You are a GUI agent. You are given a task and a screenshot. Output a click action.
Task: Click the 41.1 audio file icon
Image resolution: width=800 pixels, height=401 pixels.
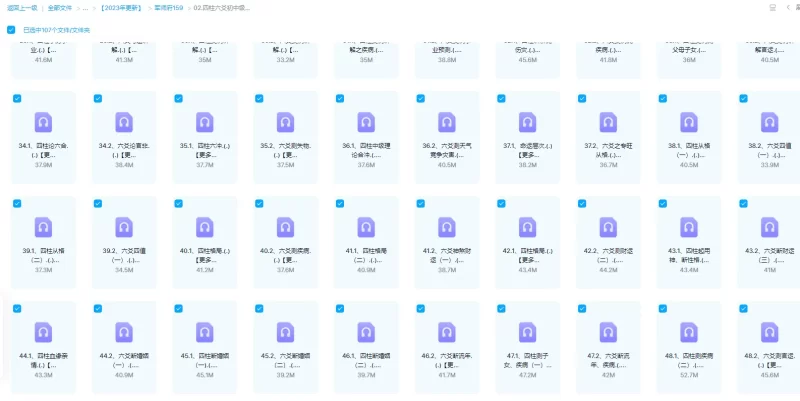coord(366,226)
